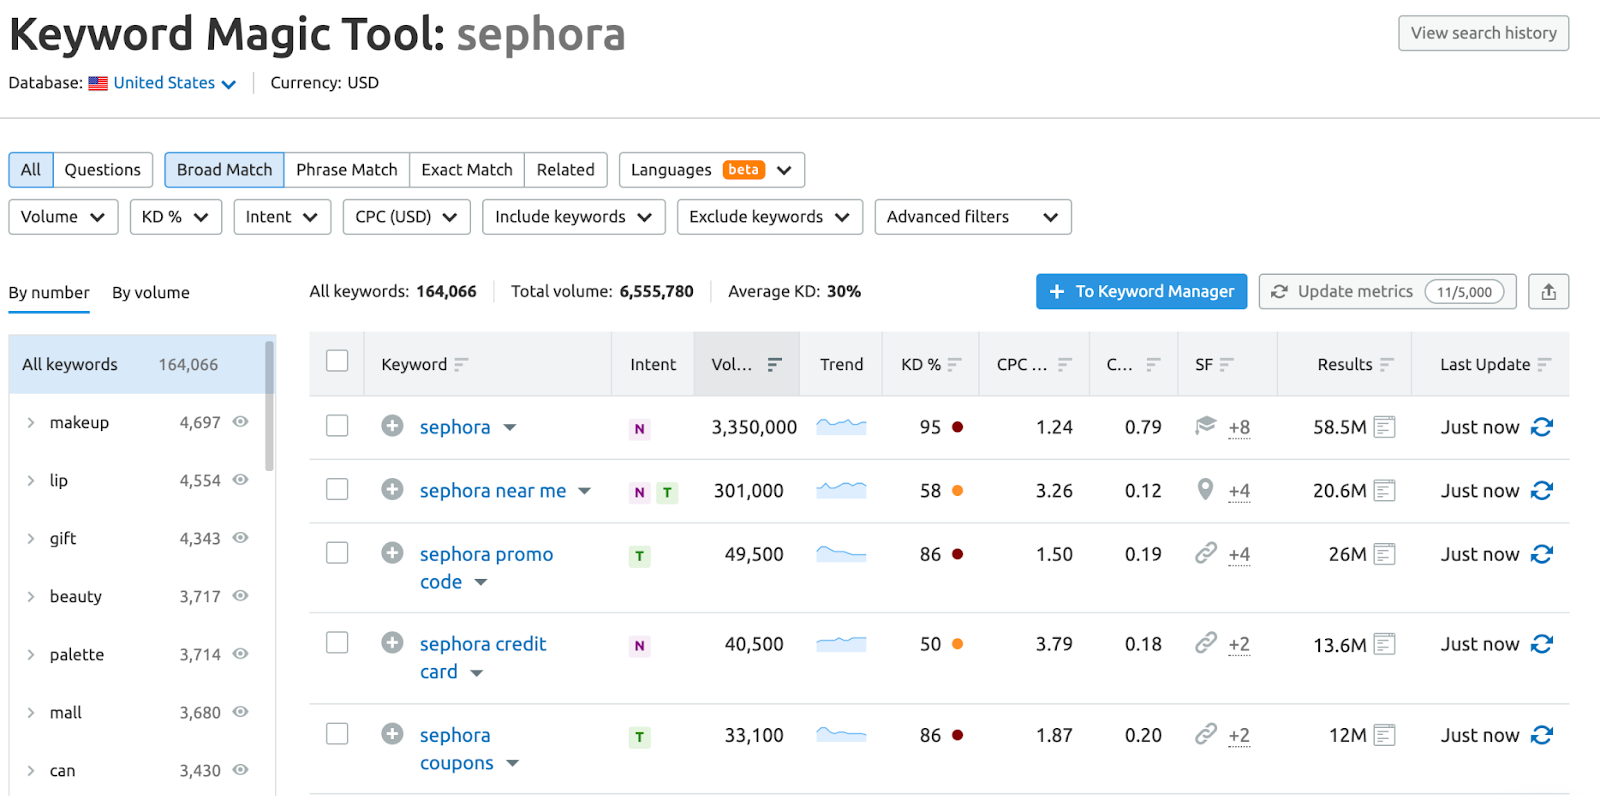Click the sidebar vertical scrollbar
The width and height of the screenshot is (1600, 796).
tap(269, 405)
